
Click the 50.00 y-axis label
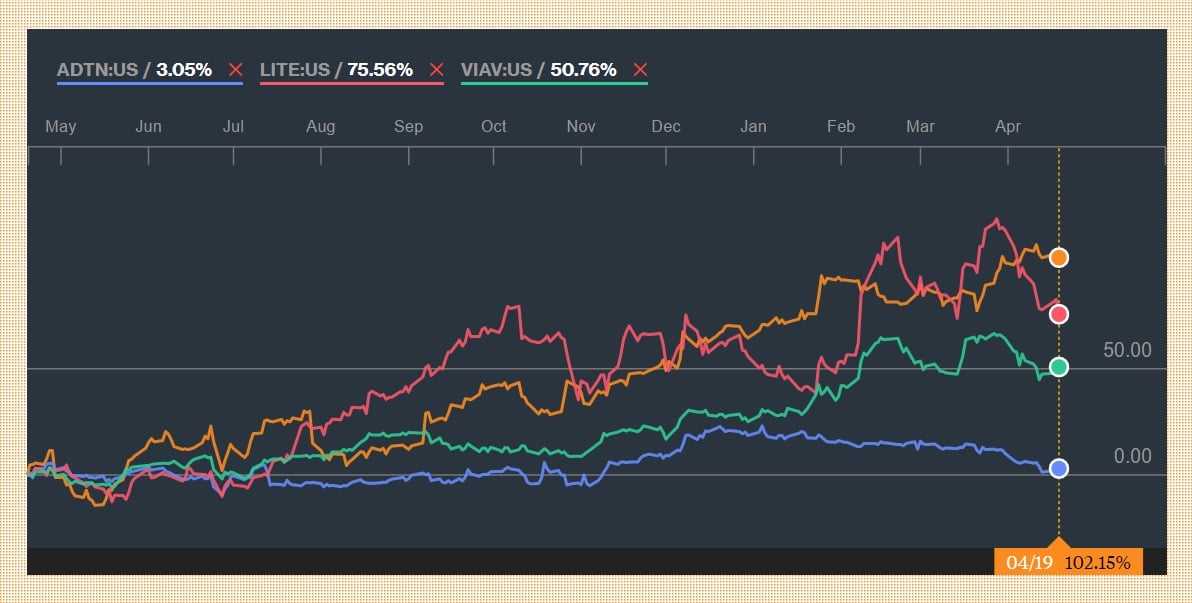1127,350
